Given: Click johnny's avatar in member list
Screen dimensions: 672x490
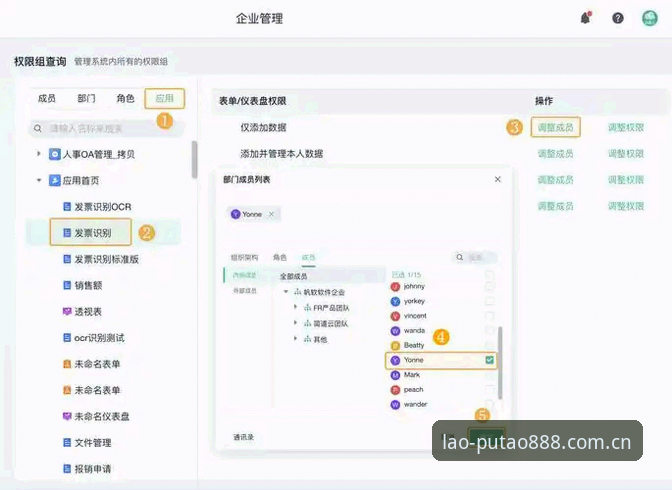Looking at the screenshot, I should pos(395,287).
